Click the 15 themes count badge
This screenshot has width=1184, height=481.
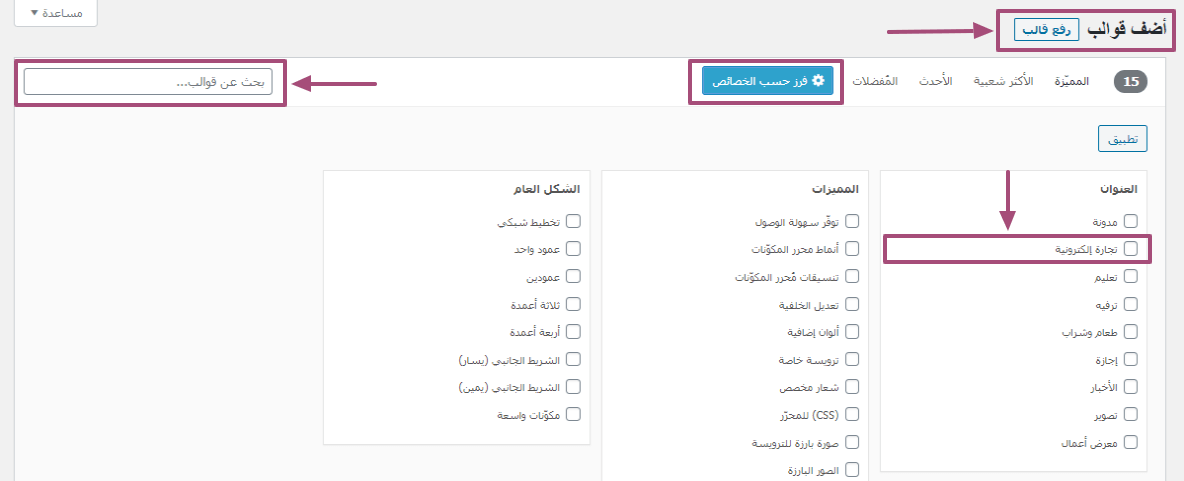coord(1130,82)
